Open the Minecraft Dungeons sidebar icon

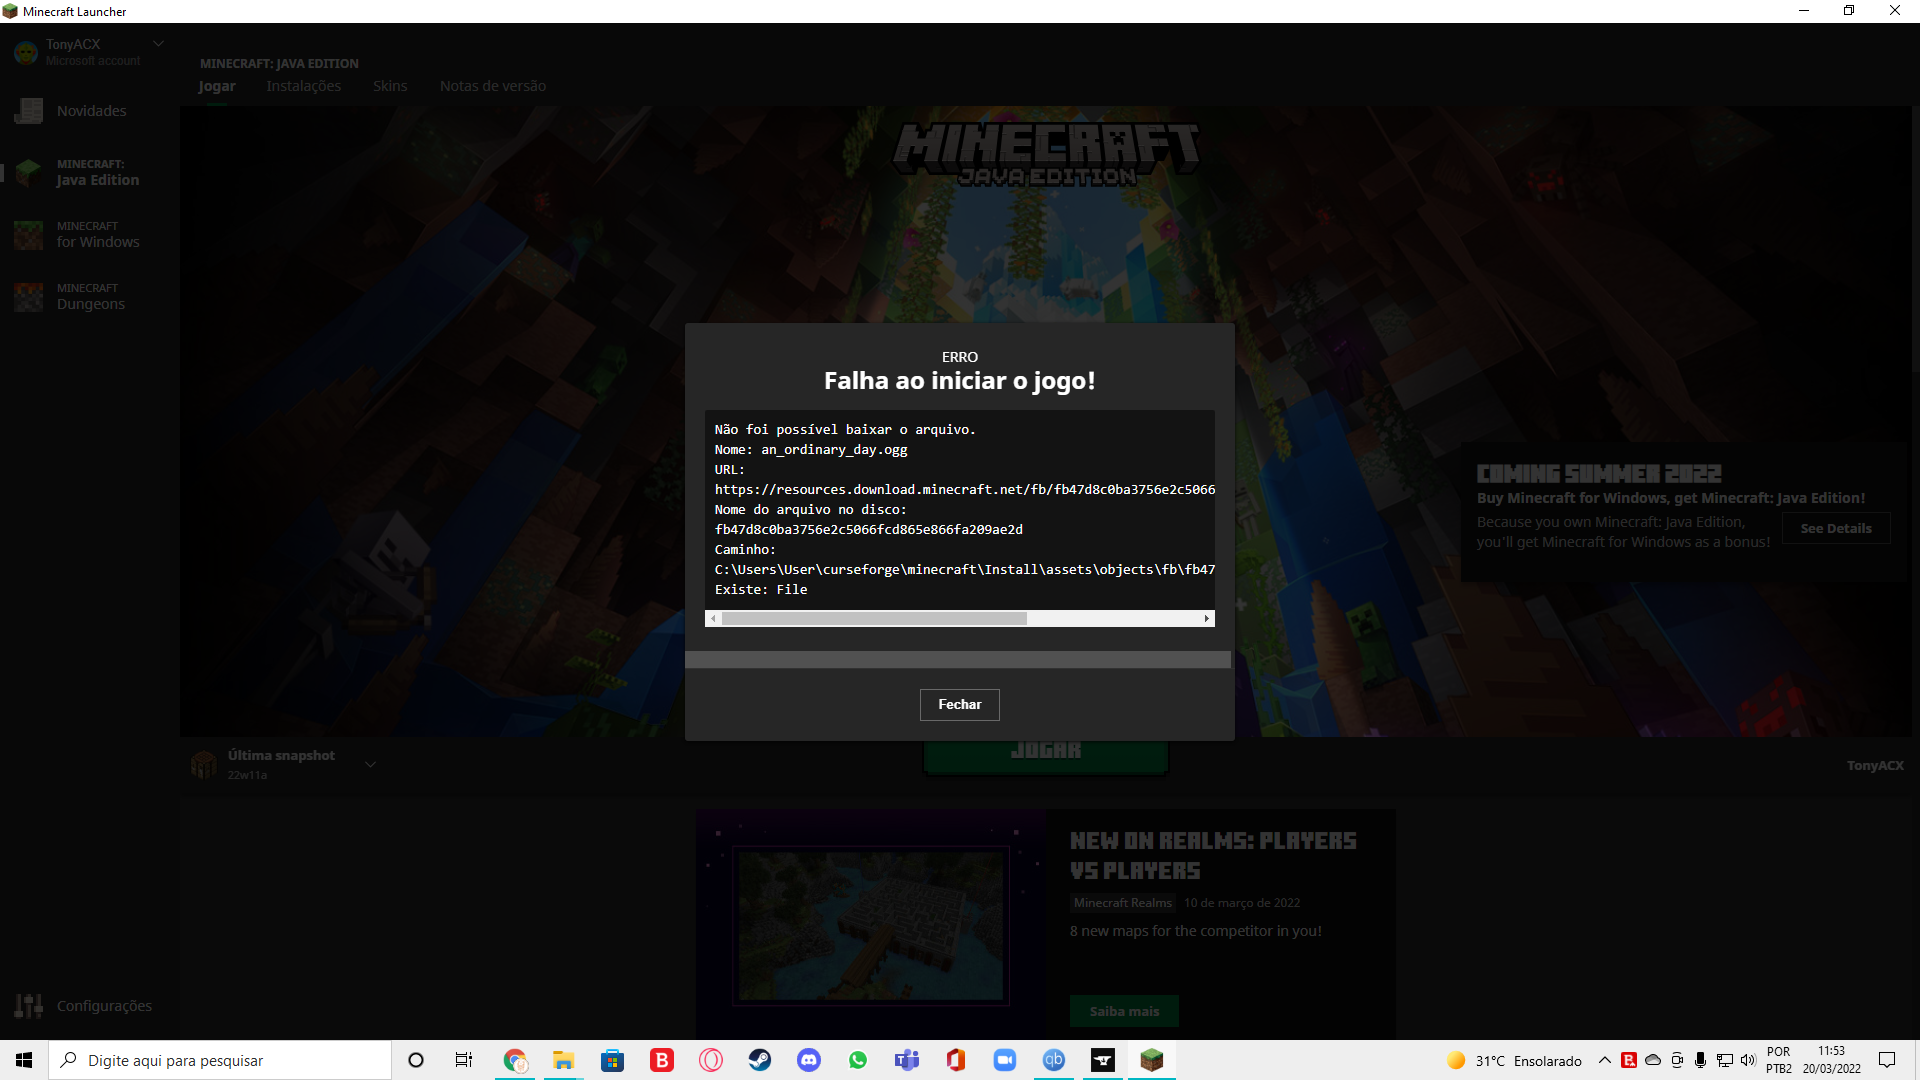point(28,297)
